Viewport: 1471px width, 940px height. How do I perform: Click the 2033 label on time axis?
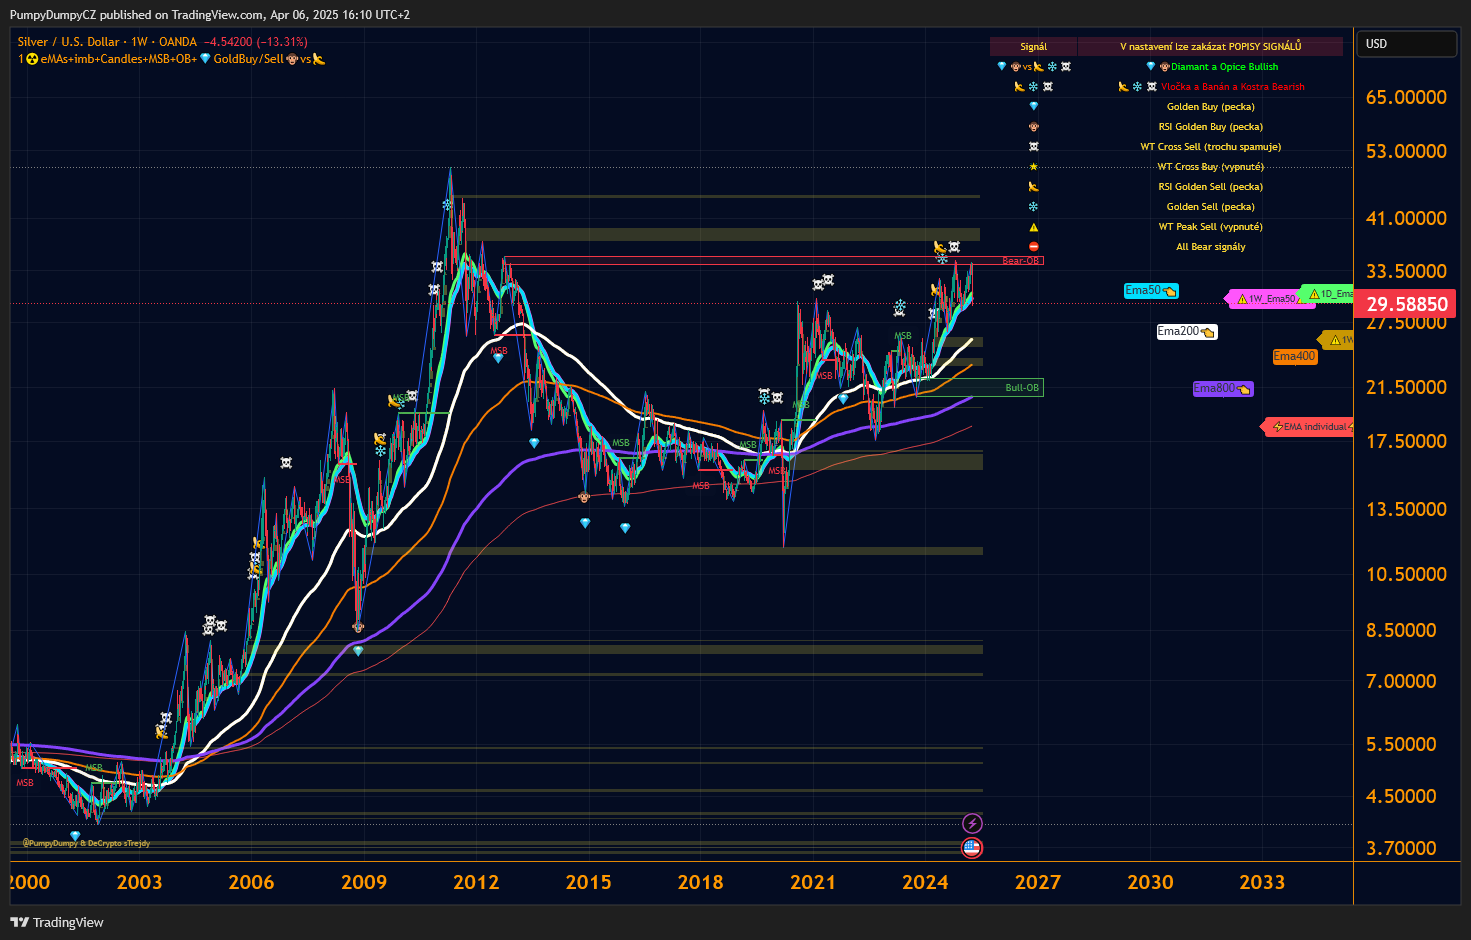[1262, 882]
